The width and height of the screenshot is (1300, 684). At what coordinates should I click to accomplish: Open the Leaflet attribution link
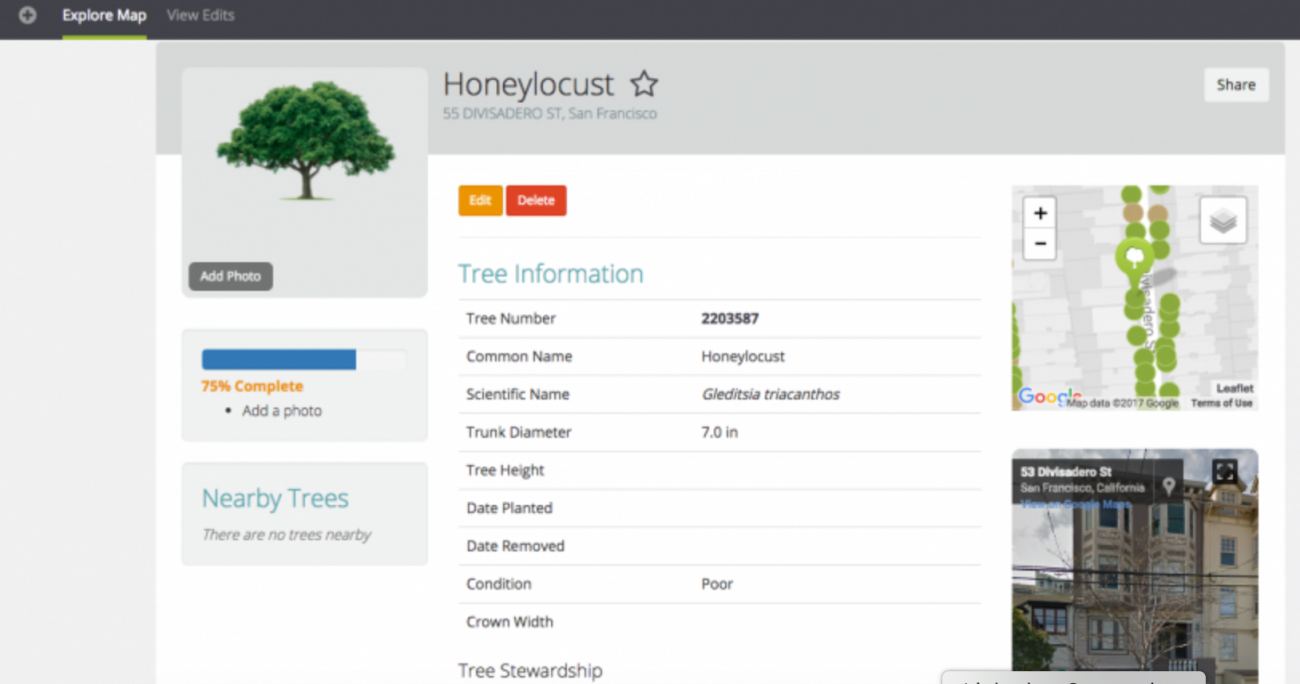[x=1235, y=388]
